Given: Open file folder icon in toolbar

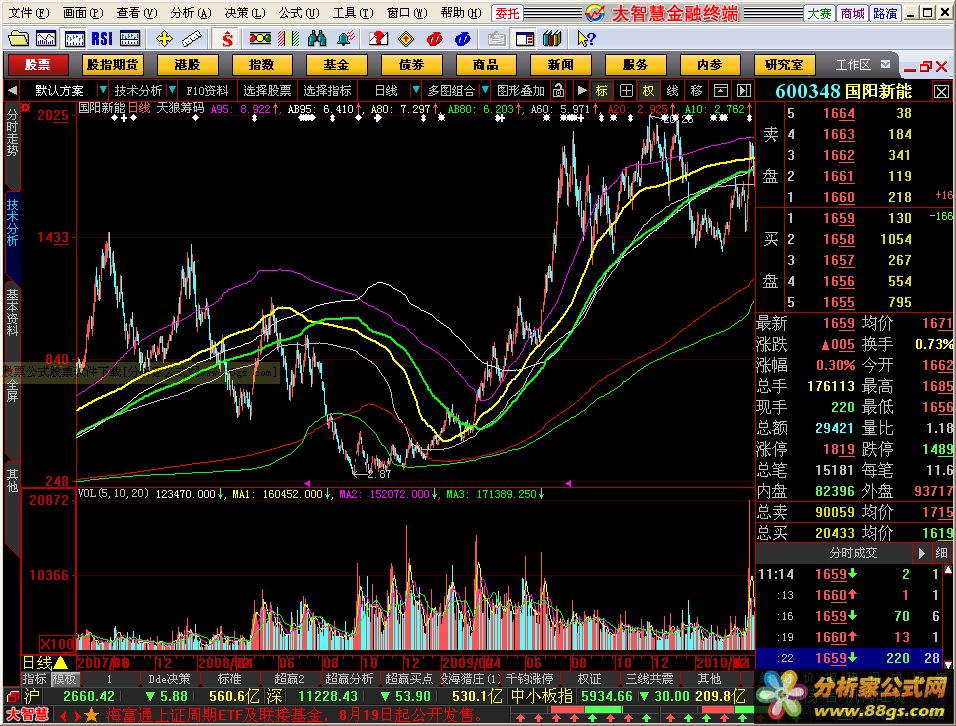Looking at the screenshot, I should [18, 39].
